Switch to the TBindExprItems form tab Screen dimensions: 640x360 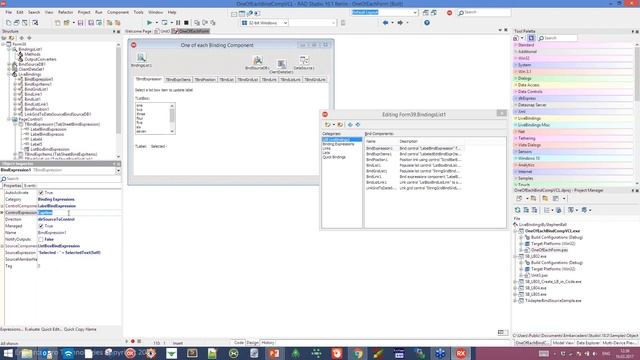point(178,80)
